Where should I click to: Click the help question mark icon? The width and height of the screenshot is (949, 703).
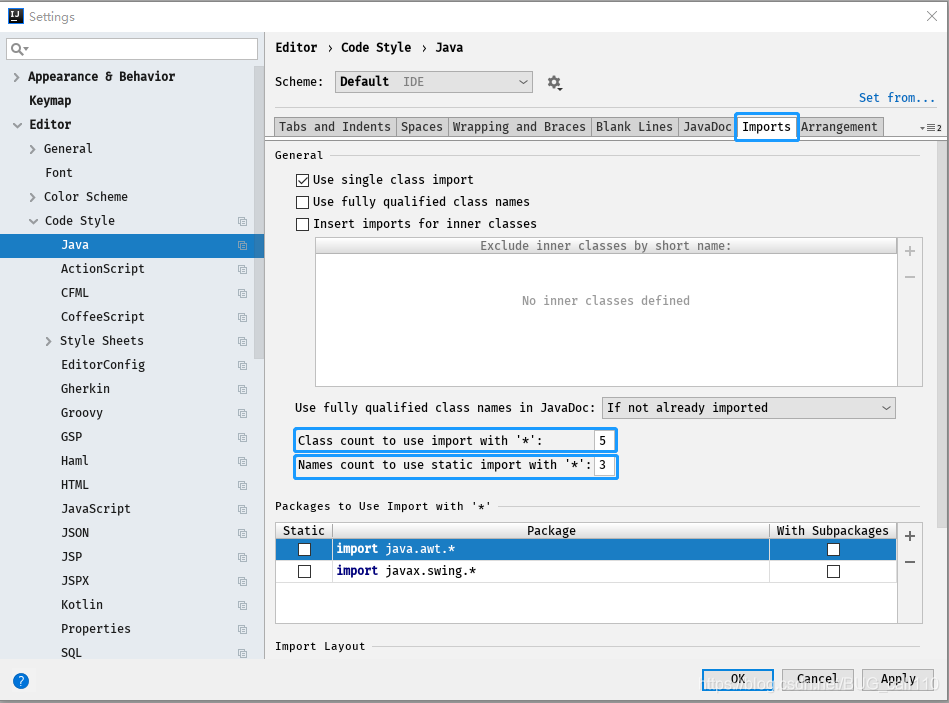pyautogui.click(x=20, y=681)
